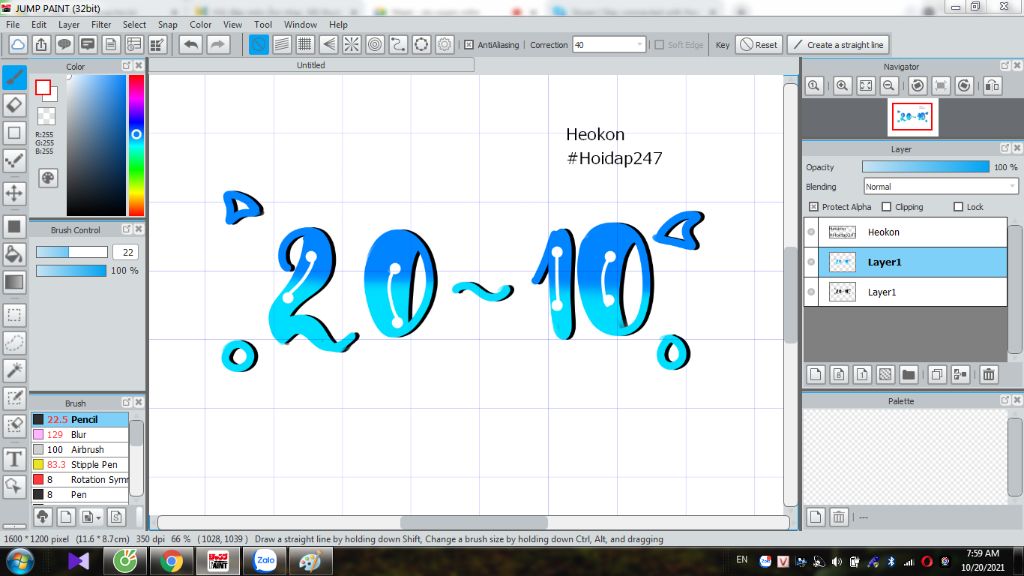Hide the selected Layer1 visibility dot
This screenshot has height=576, width=1024.
811,262
